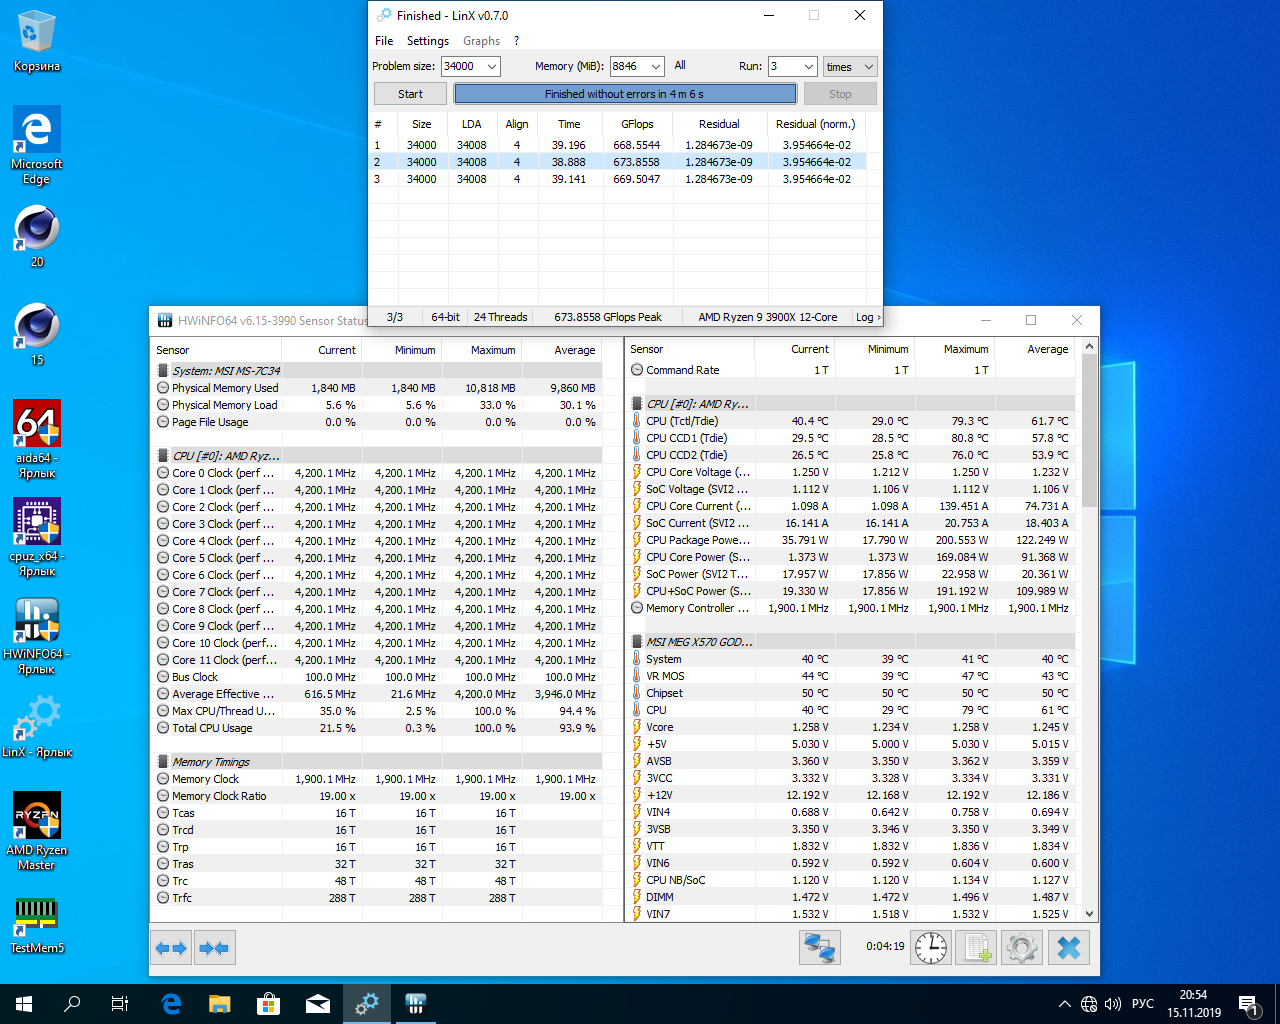Click the 673.8558 GFlops Peak status entry
1280x1024 pixels.
(x=608, y=317)
